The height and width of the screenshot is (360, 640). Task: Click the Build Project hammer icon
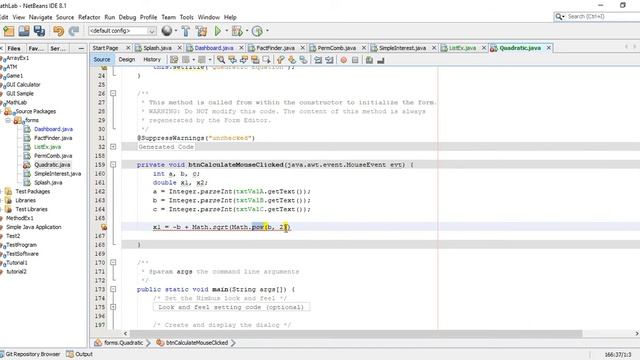point(186,31)
